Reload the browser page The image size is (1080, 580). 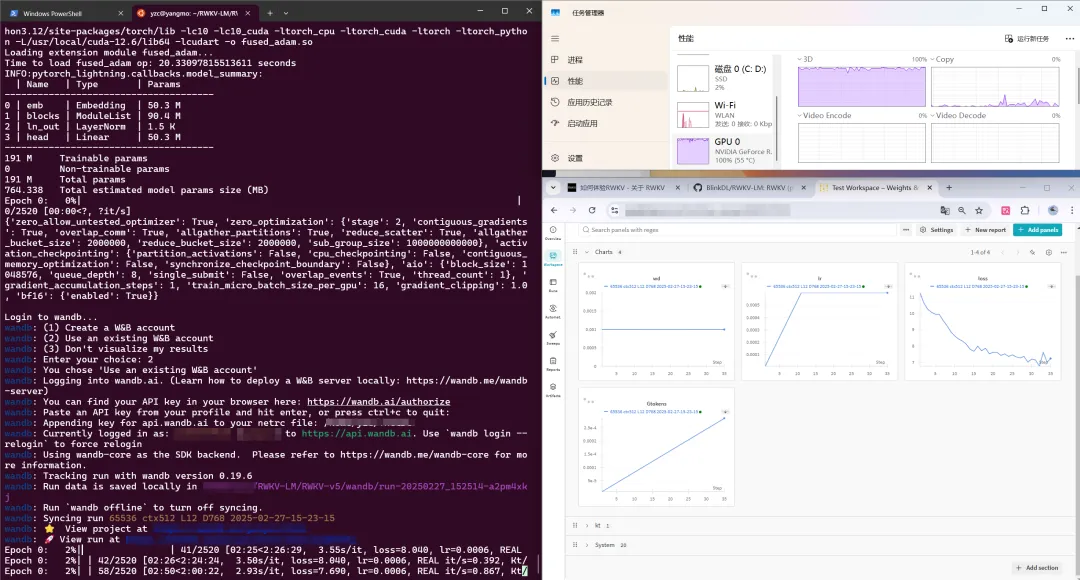click(x=592, y=210)
